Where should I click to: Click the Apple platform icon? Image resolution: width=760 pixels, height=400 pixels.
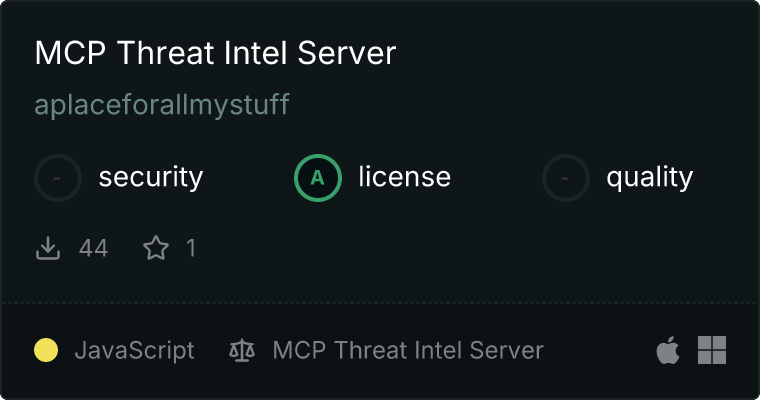pos(668,350)
